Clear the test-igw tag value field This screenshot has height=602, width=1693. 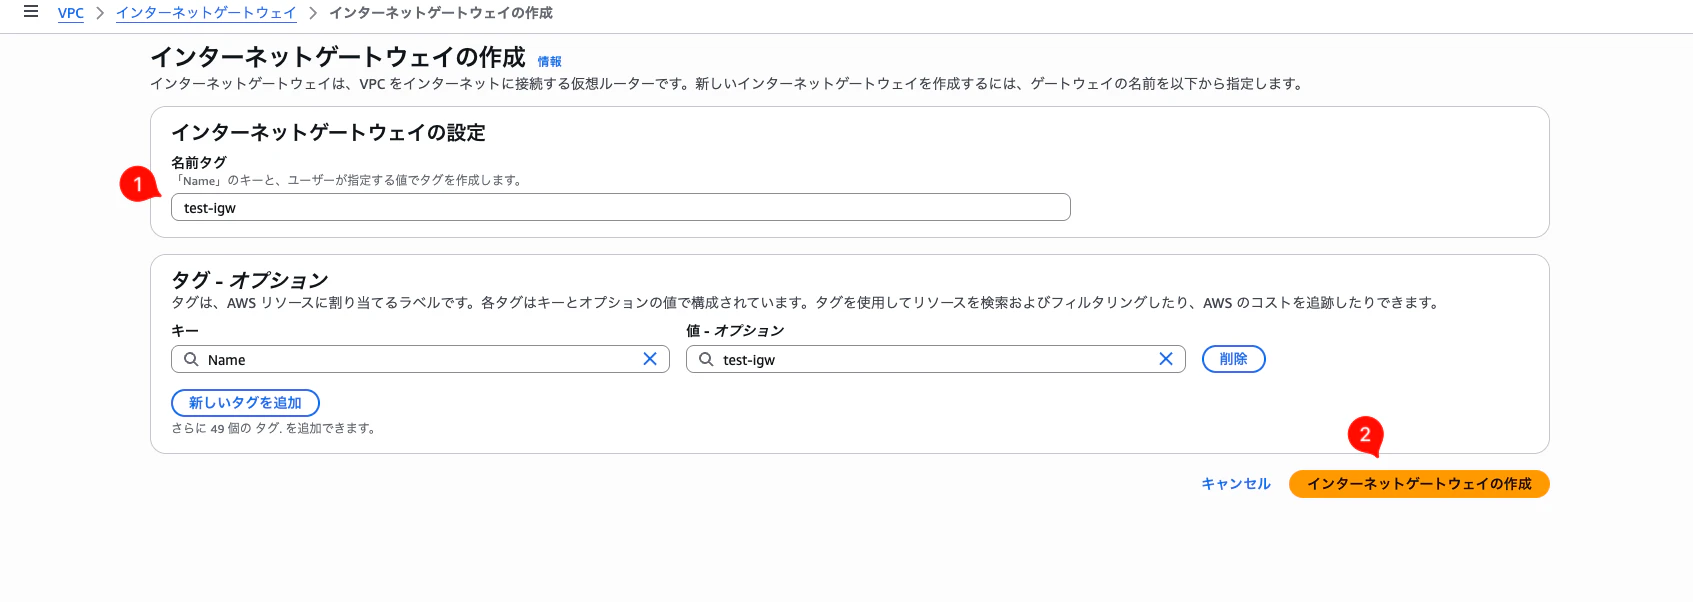coord(1166,359)
